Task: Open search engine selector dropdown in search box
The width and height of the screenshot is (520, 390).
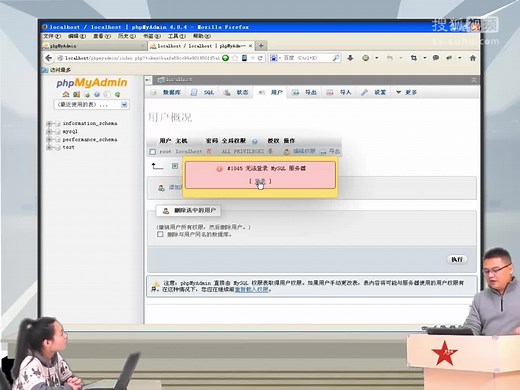Action: coord(275,58)
